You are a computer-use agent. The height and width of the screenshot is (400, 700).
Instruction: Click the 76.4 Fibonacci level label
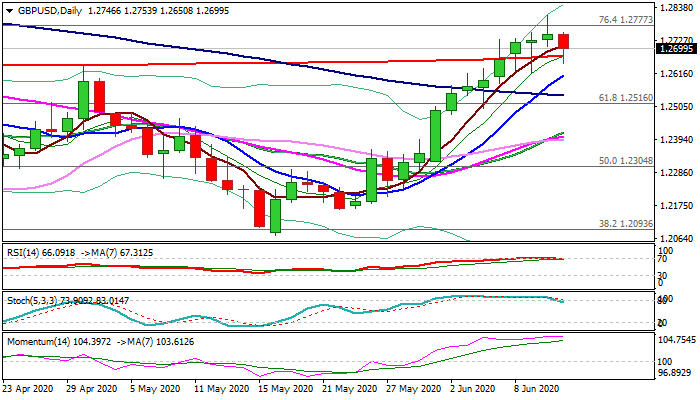click(x=625, y=19)
